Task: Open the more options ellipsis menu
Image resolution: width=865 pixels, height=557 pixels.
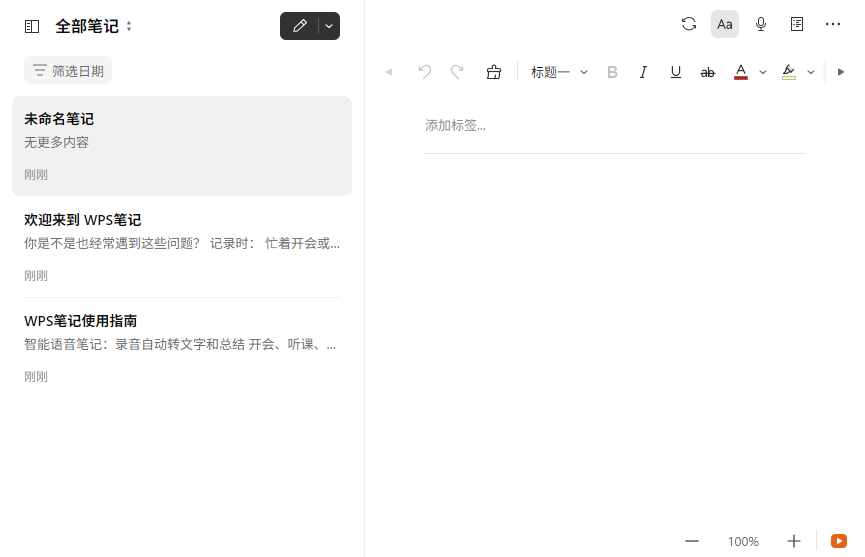Action: tap(832, 24)
